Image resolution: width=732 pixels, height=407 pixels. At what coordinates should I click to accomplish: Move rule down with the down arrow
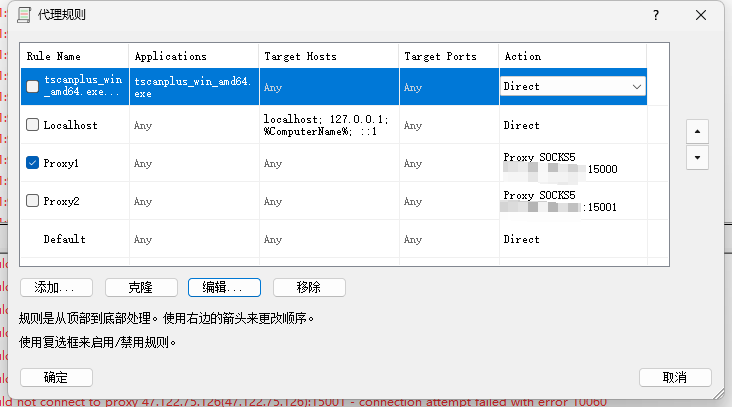tap(697, 158)
